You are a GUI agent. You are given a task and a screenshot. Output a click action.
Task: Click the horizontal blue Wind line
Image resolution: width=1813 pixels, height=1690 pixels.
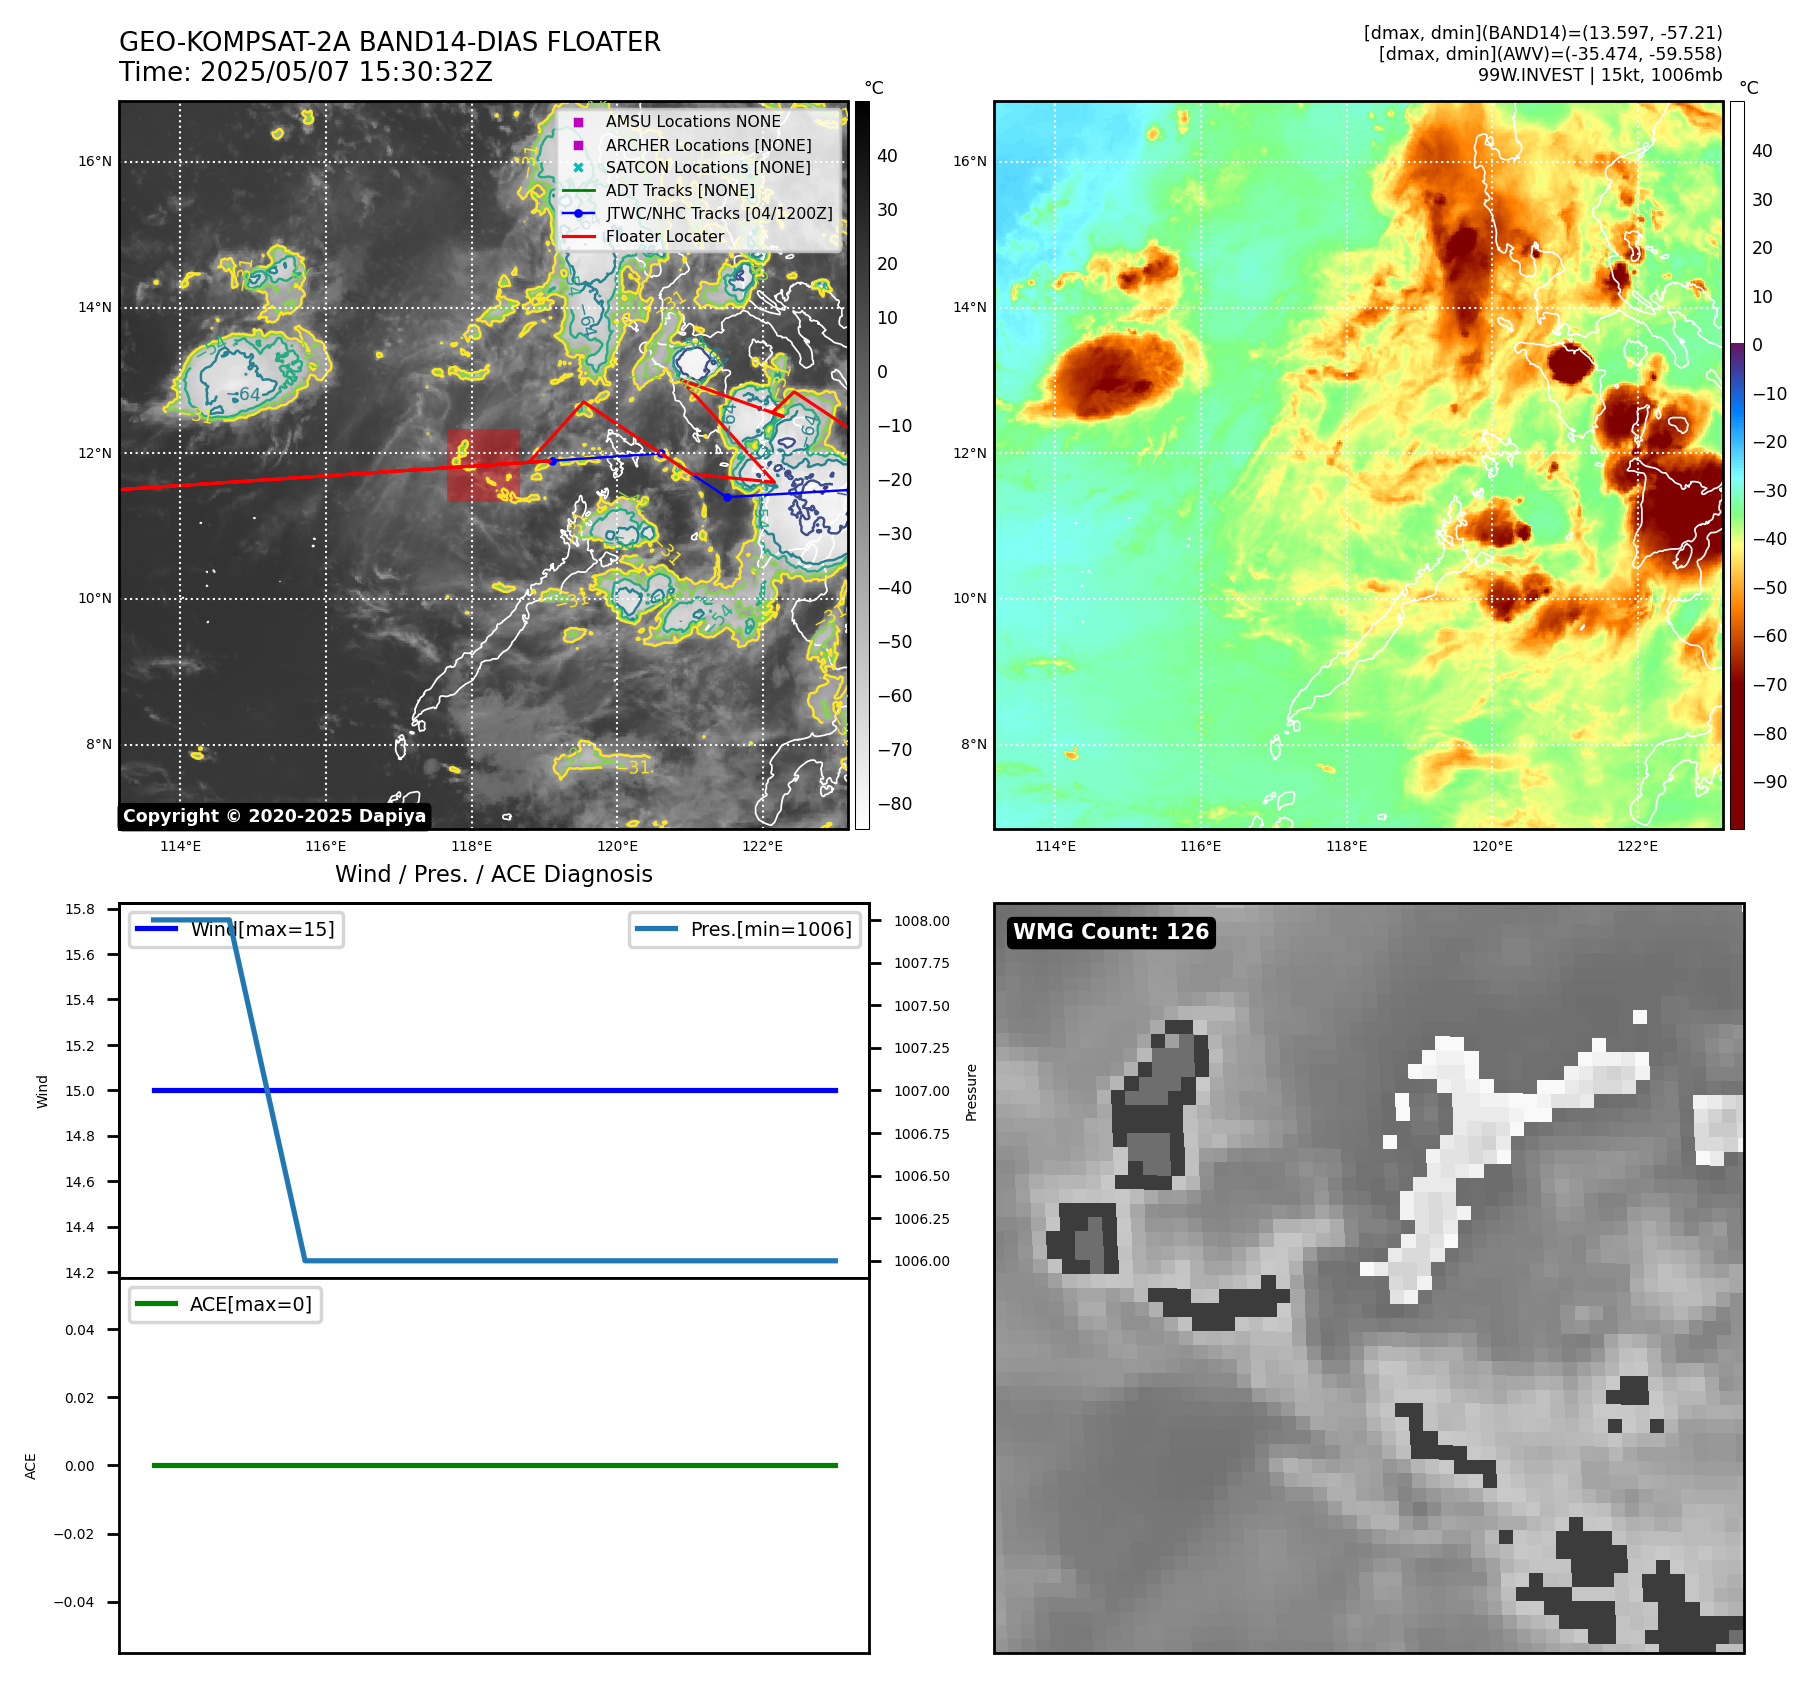click(495, 1090)
